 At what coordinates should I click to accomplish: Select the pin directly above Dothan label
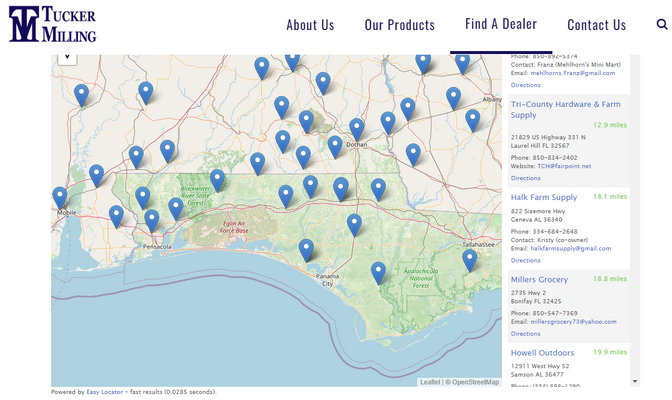pos(357,130)
